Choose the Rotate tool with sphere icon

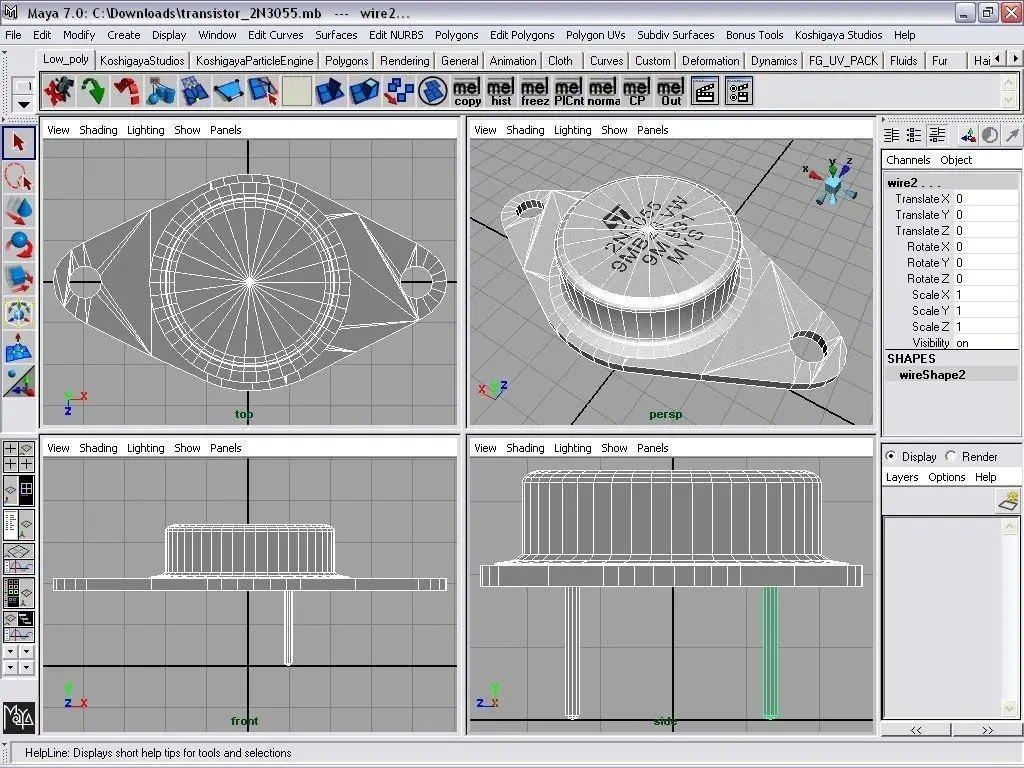click(18, 246)
